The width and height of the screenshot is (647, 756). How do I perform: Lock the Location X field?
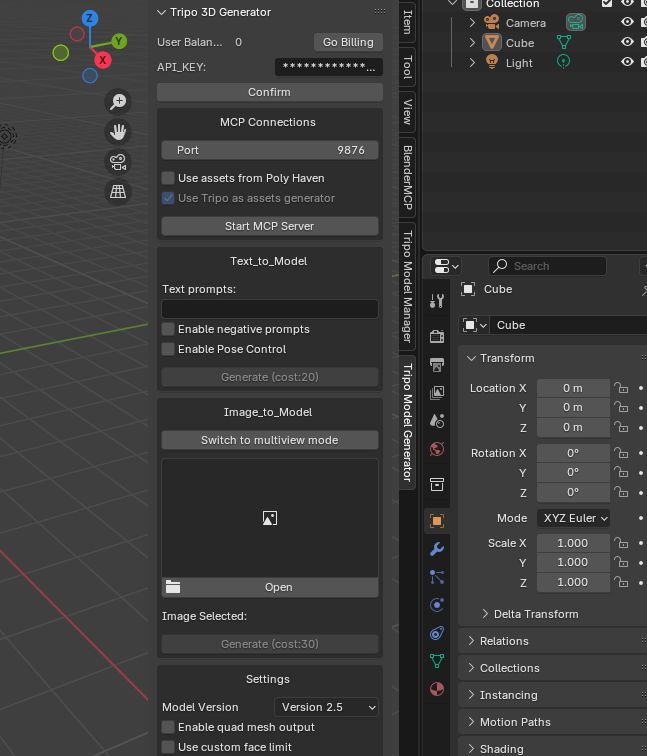coord(621,388)
